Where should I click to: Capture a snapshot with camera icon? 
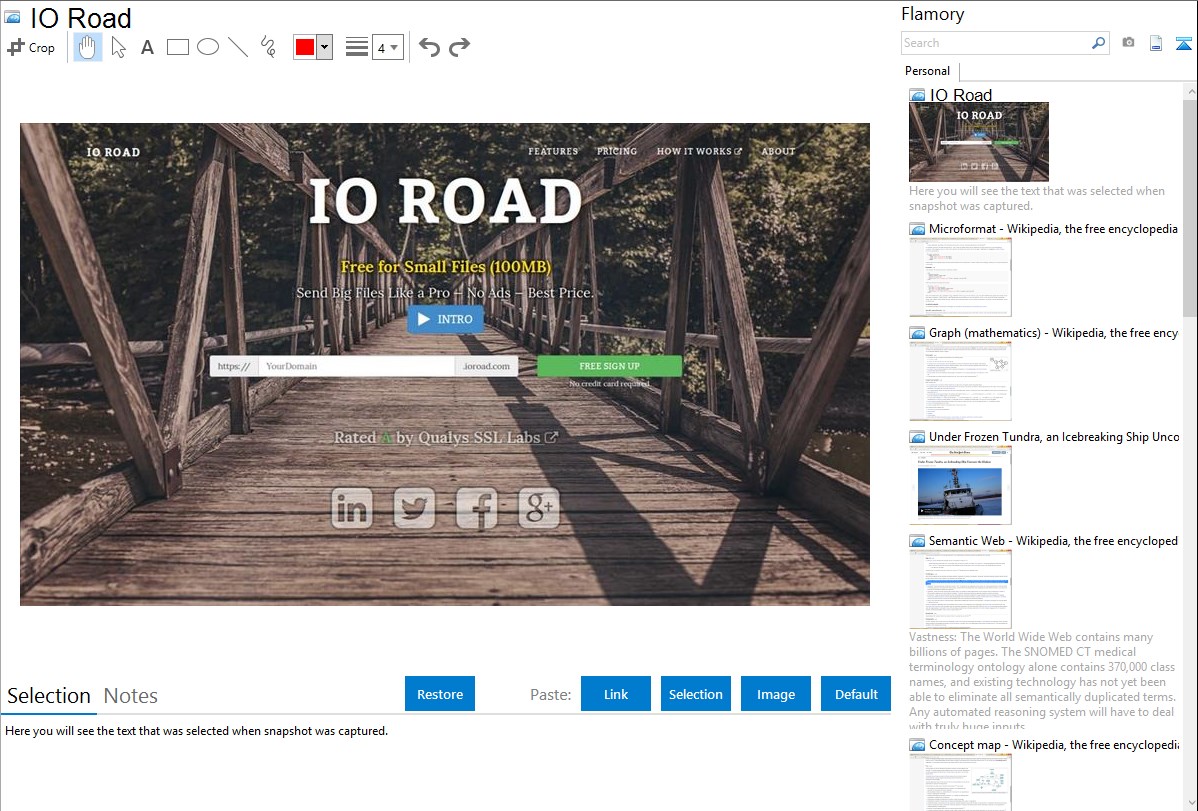[1128, 43]
